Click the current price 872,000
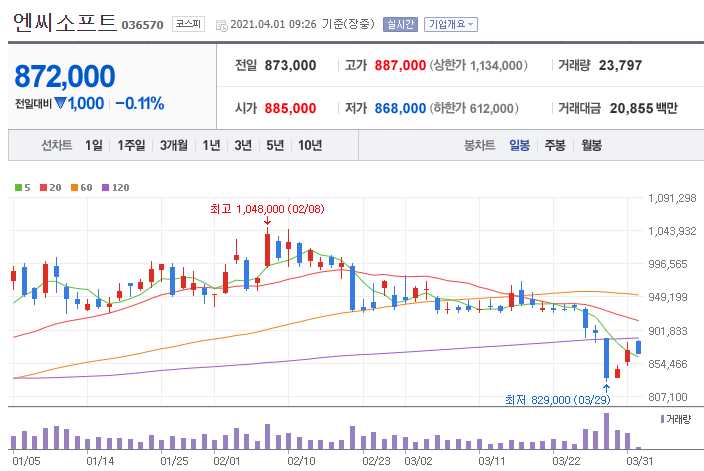 tap(65, 76)
